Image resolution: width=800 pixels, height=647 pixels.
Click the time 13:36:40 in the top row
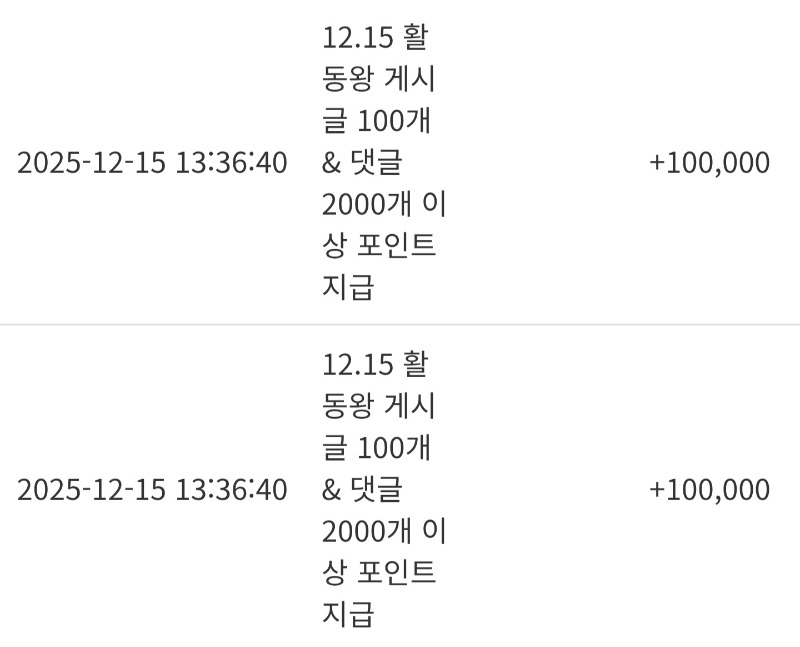tap(231, 163)
